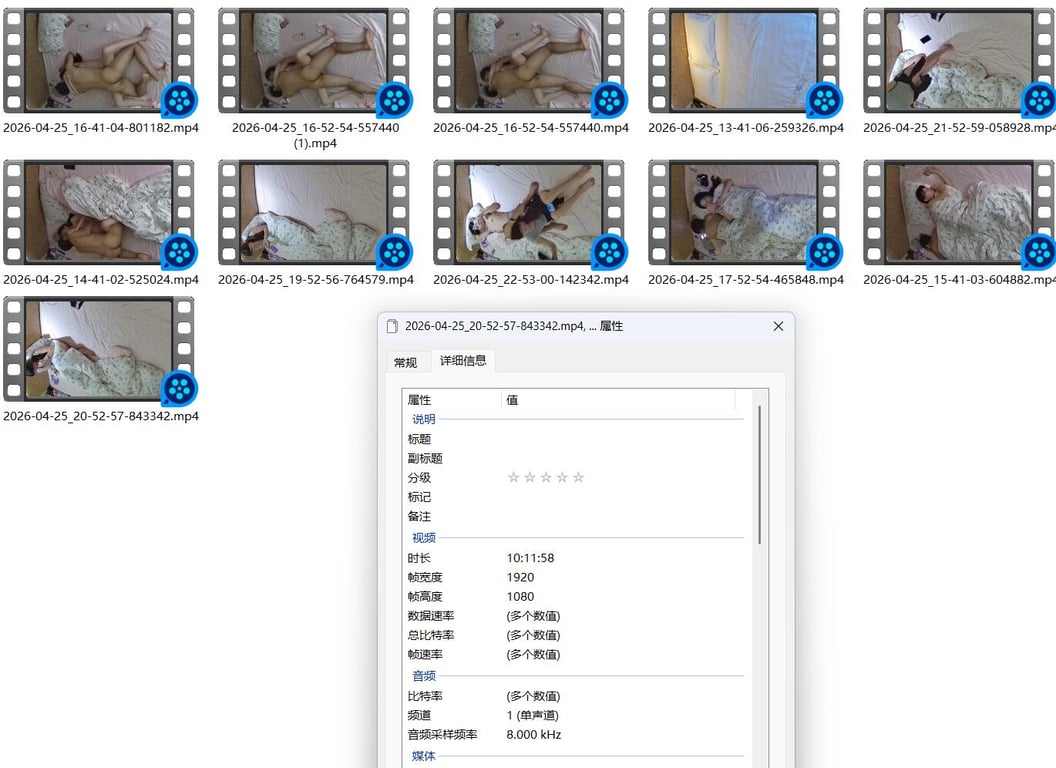Click the file name label 2026-04-25_16-41-04-801182.mp4

[101, 128]
